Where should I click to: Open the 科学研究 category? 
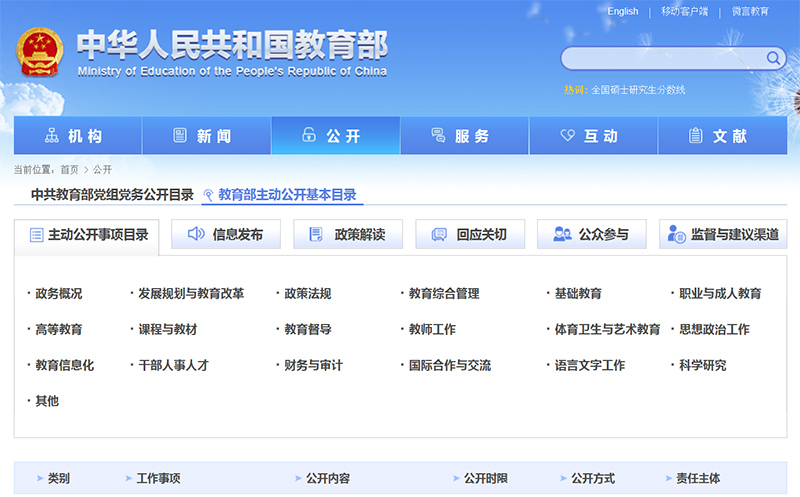703,365
